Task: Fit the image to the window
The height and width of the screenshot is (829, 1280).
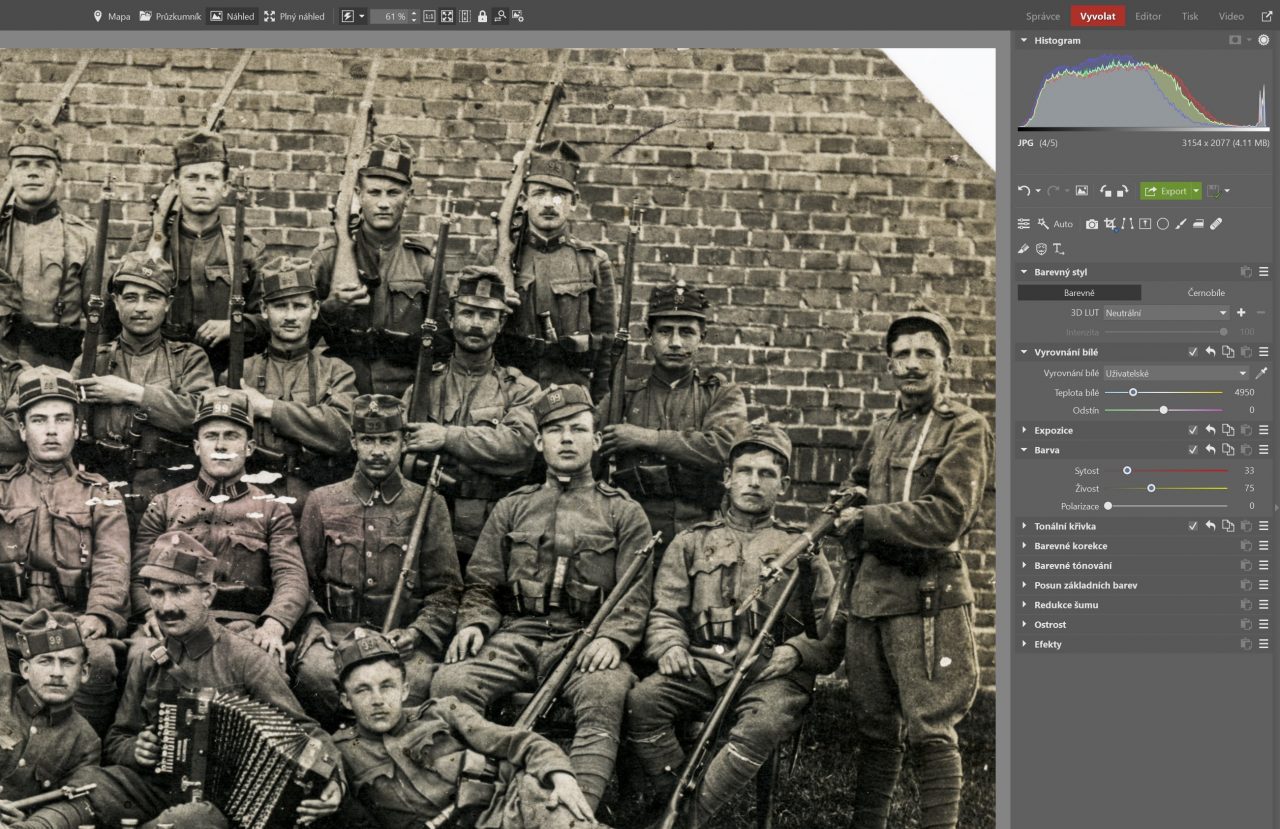Action: pyautogui.click(x=447, y=16)
